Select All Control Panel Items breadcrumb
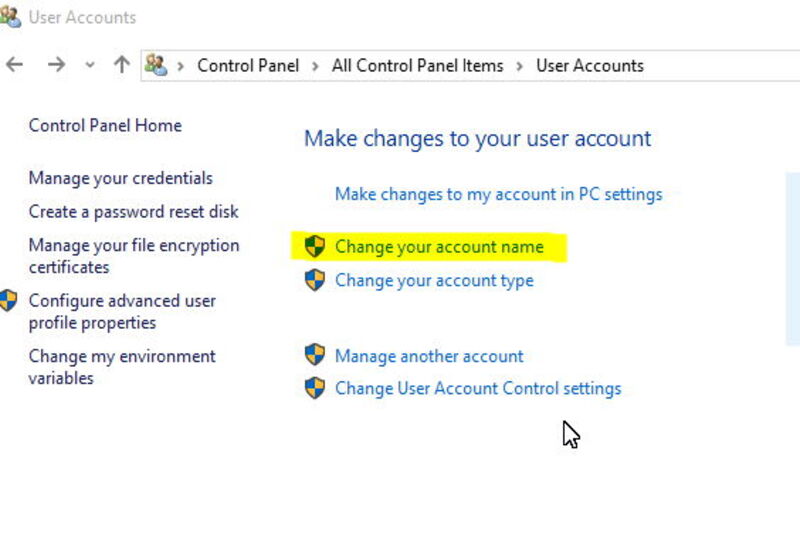800x533 pixels. (x=417, y=66)
